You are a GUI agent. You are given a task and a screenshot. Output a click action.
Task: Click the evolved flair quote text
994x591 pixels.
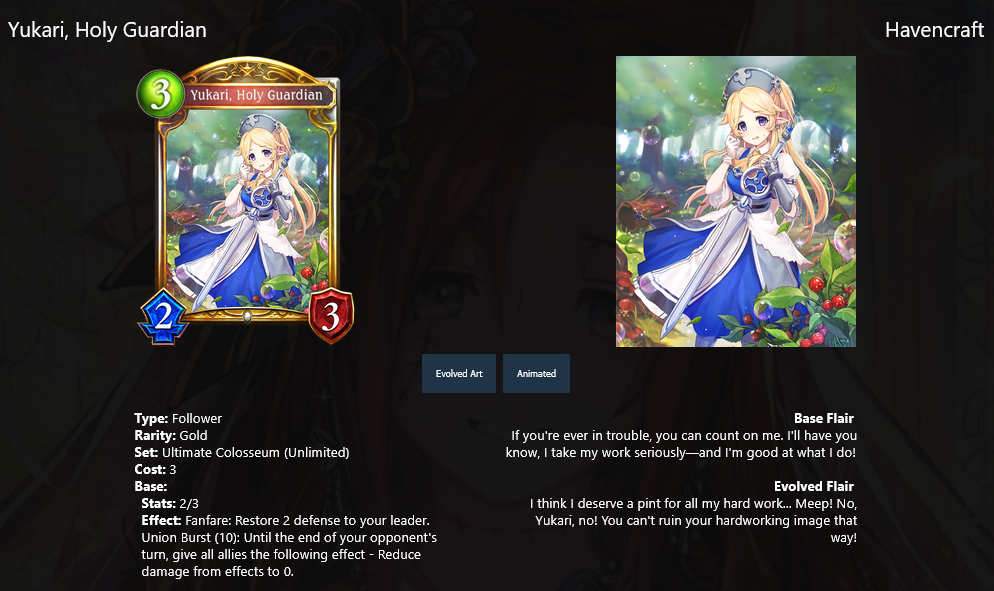tap(694, 521)
